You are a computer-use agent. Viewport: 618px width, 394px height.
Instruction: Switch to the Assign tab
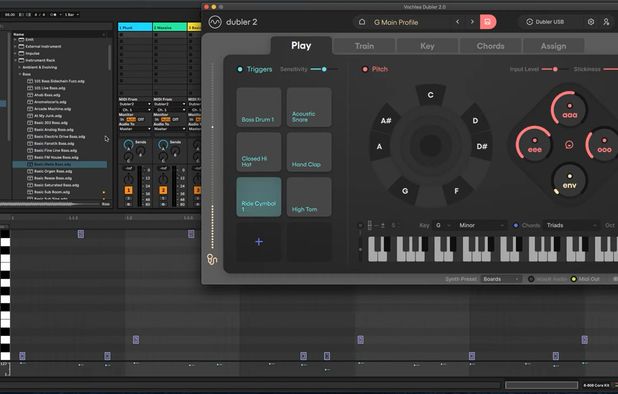point(553,46)
